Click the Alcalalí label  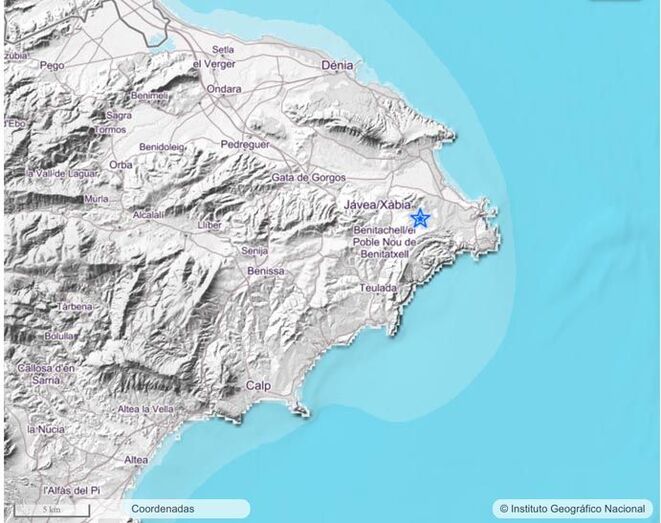(x=148, y=215)
